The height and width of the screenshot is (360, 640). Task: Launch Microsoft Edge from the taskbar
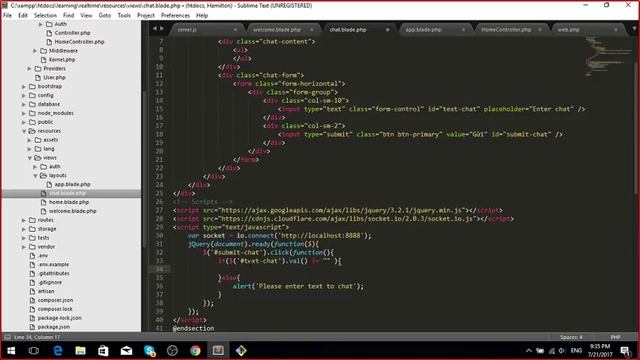point(58,351)
